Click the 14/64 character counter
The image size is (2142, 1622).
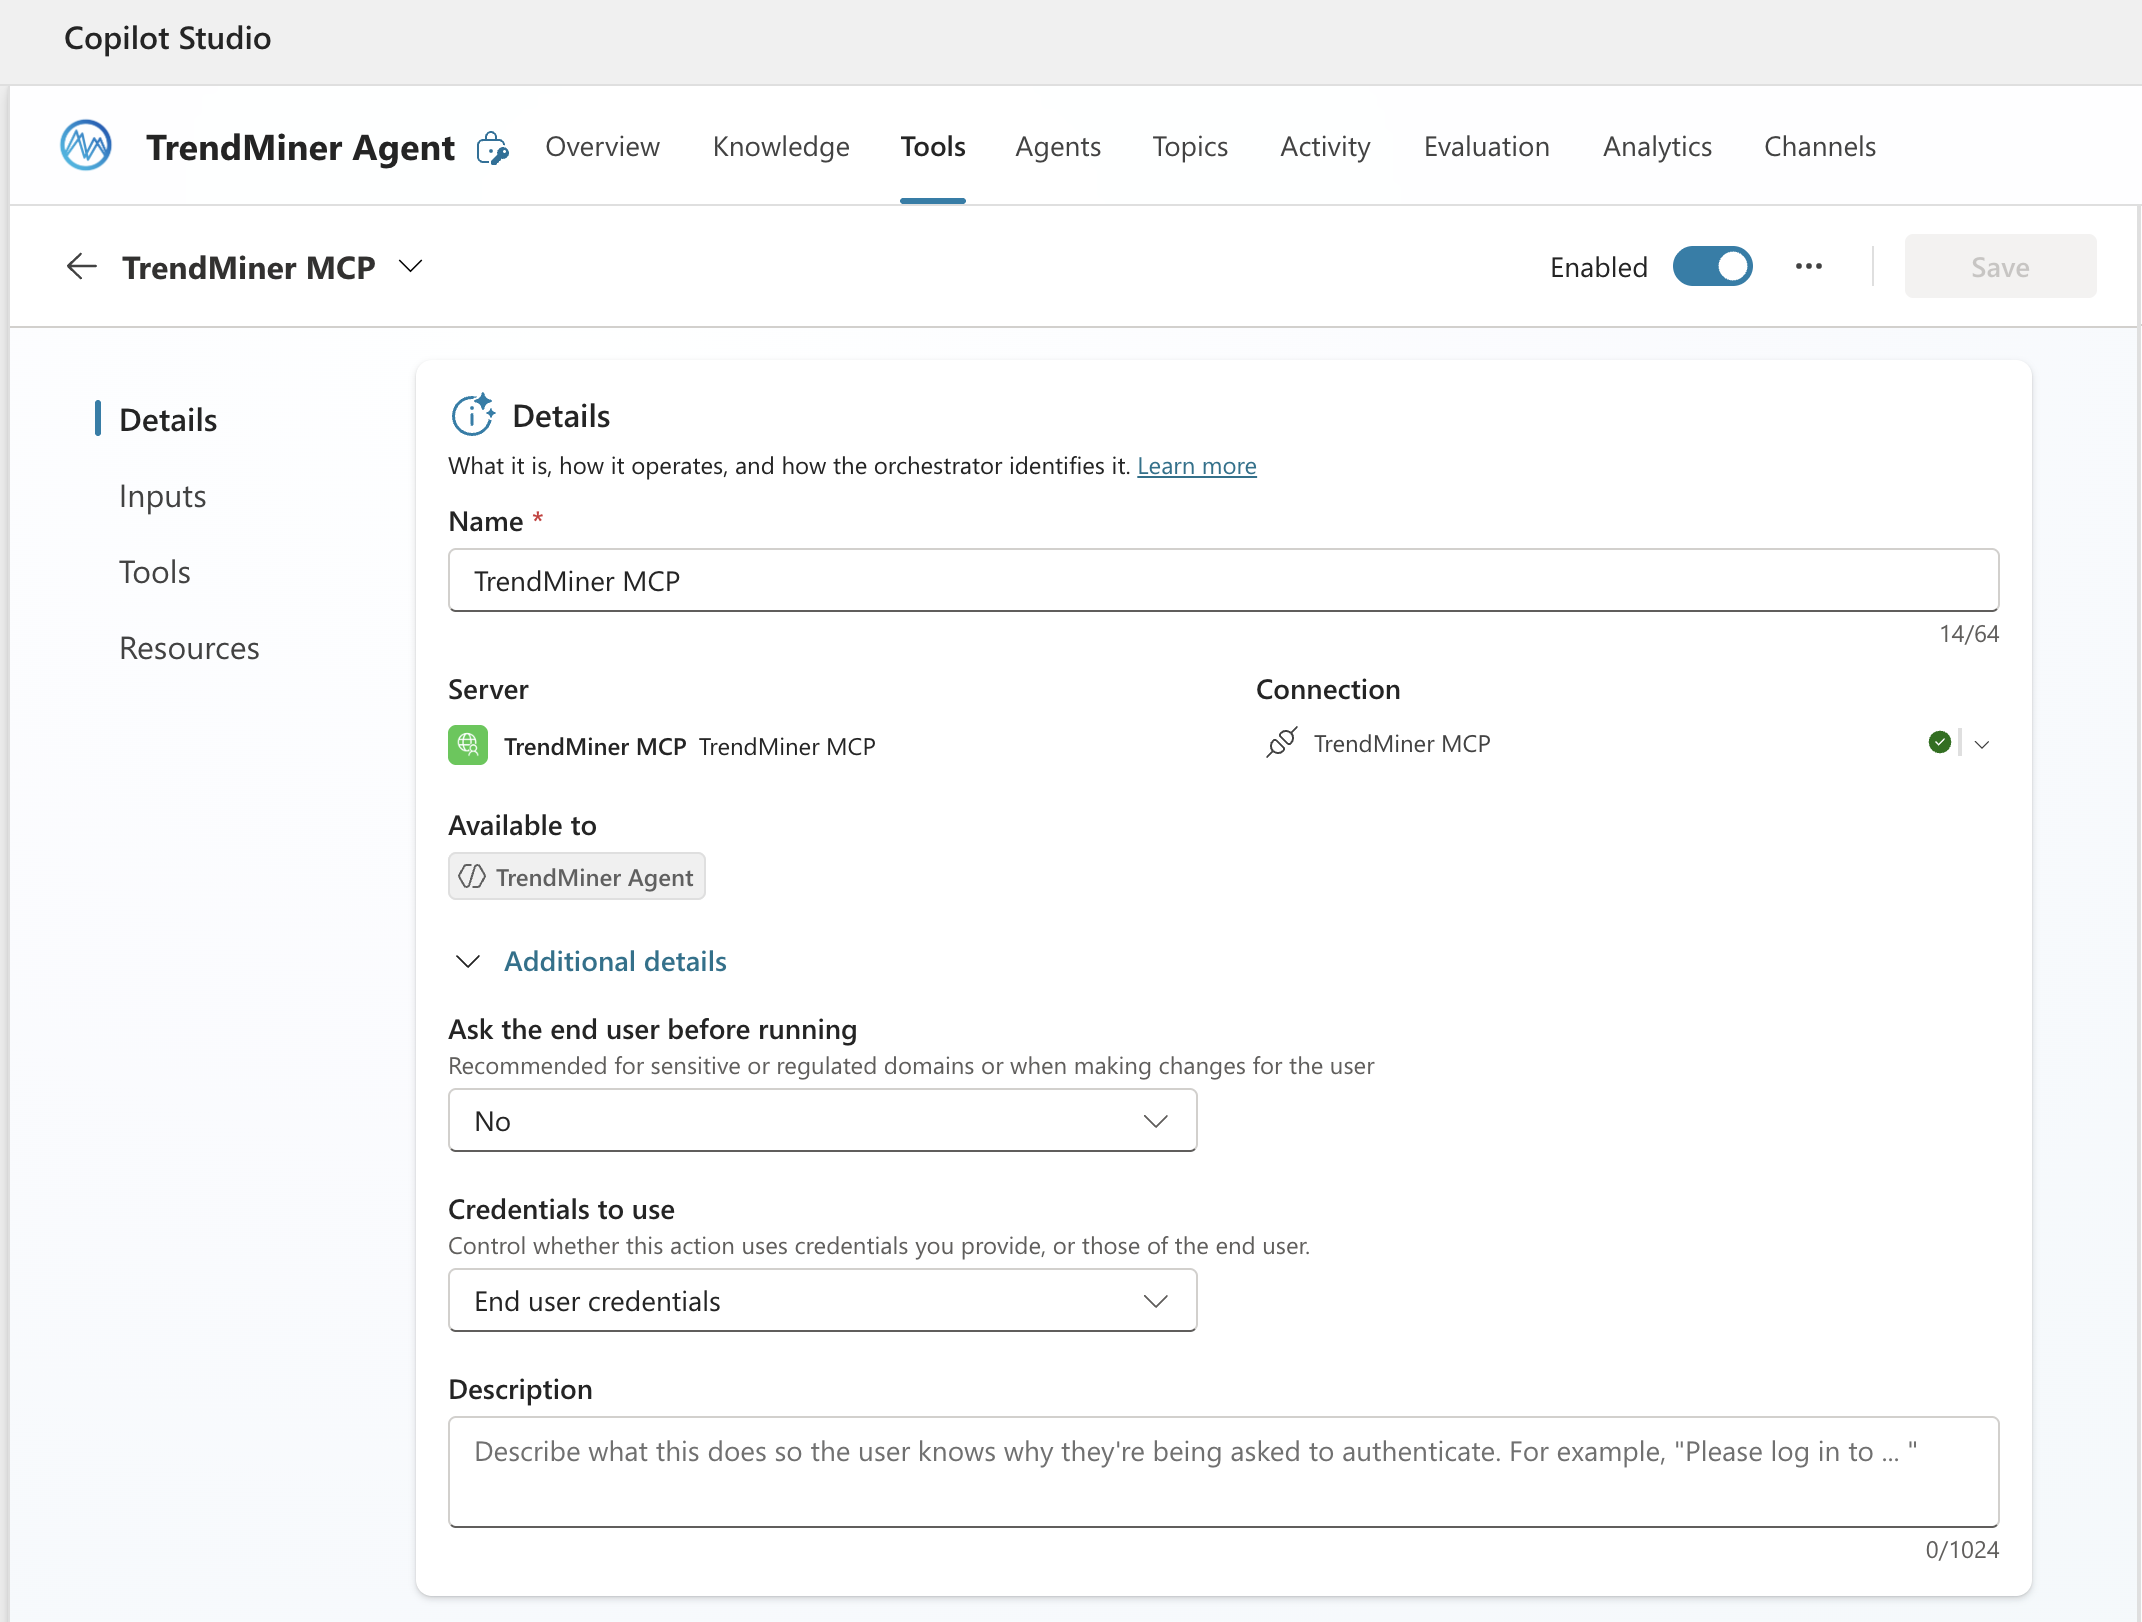pyautogui.click(x=1968, y=634)
